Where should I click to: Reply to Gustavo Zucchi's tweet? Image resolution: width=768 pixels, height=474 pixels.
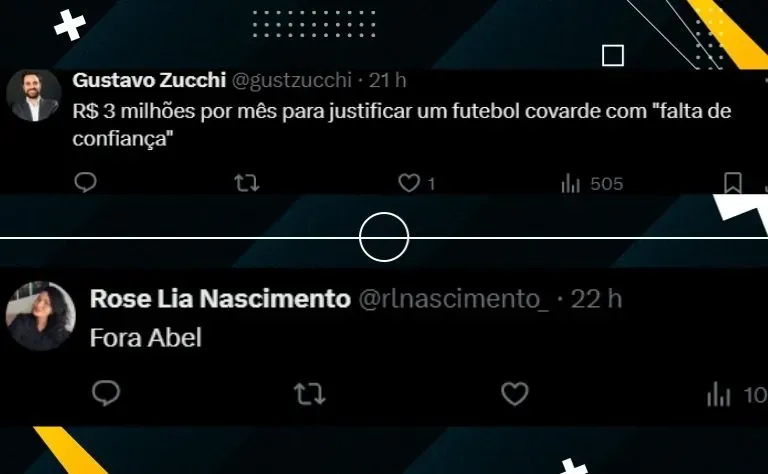(x=85, y=183)
